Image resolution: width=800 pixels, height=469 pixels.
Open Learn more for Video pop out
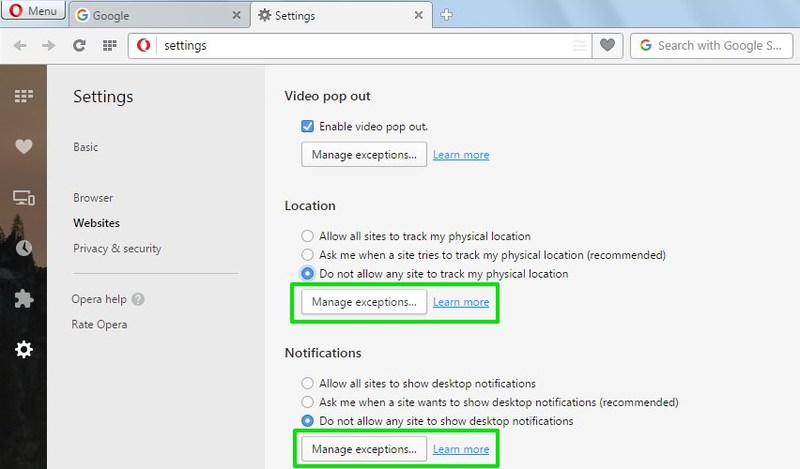(x=461, y=155)
